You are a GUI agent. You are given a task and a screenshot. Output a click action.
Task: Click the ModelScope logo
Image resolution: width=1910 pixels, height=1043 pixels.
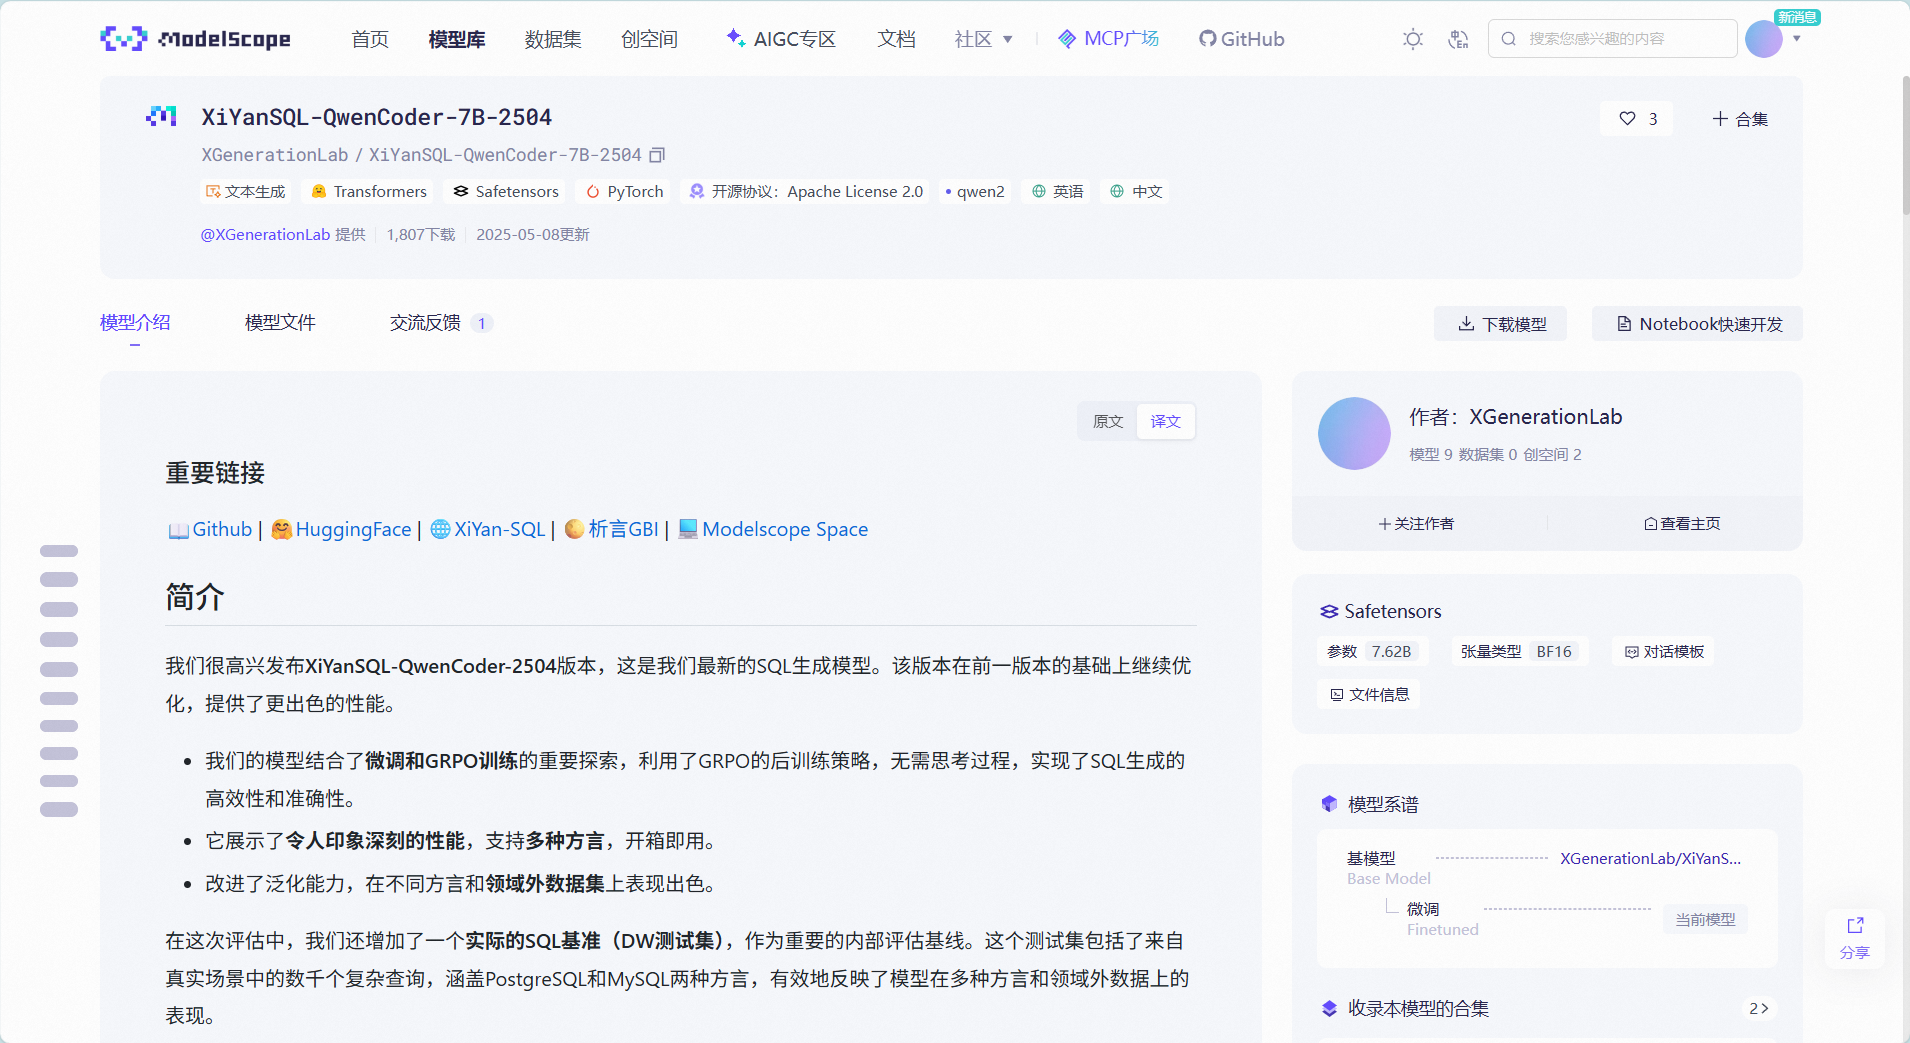point(196,39)
